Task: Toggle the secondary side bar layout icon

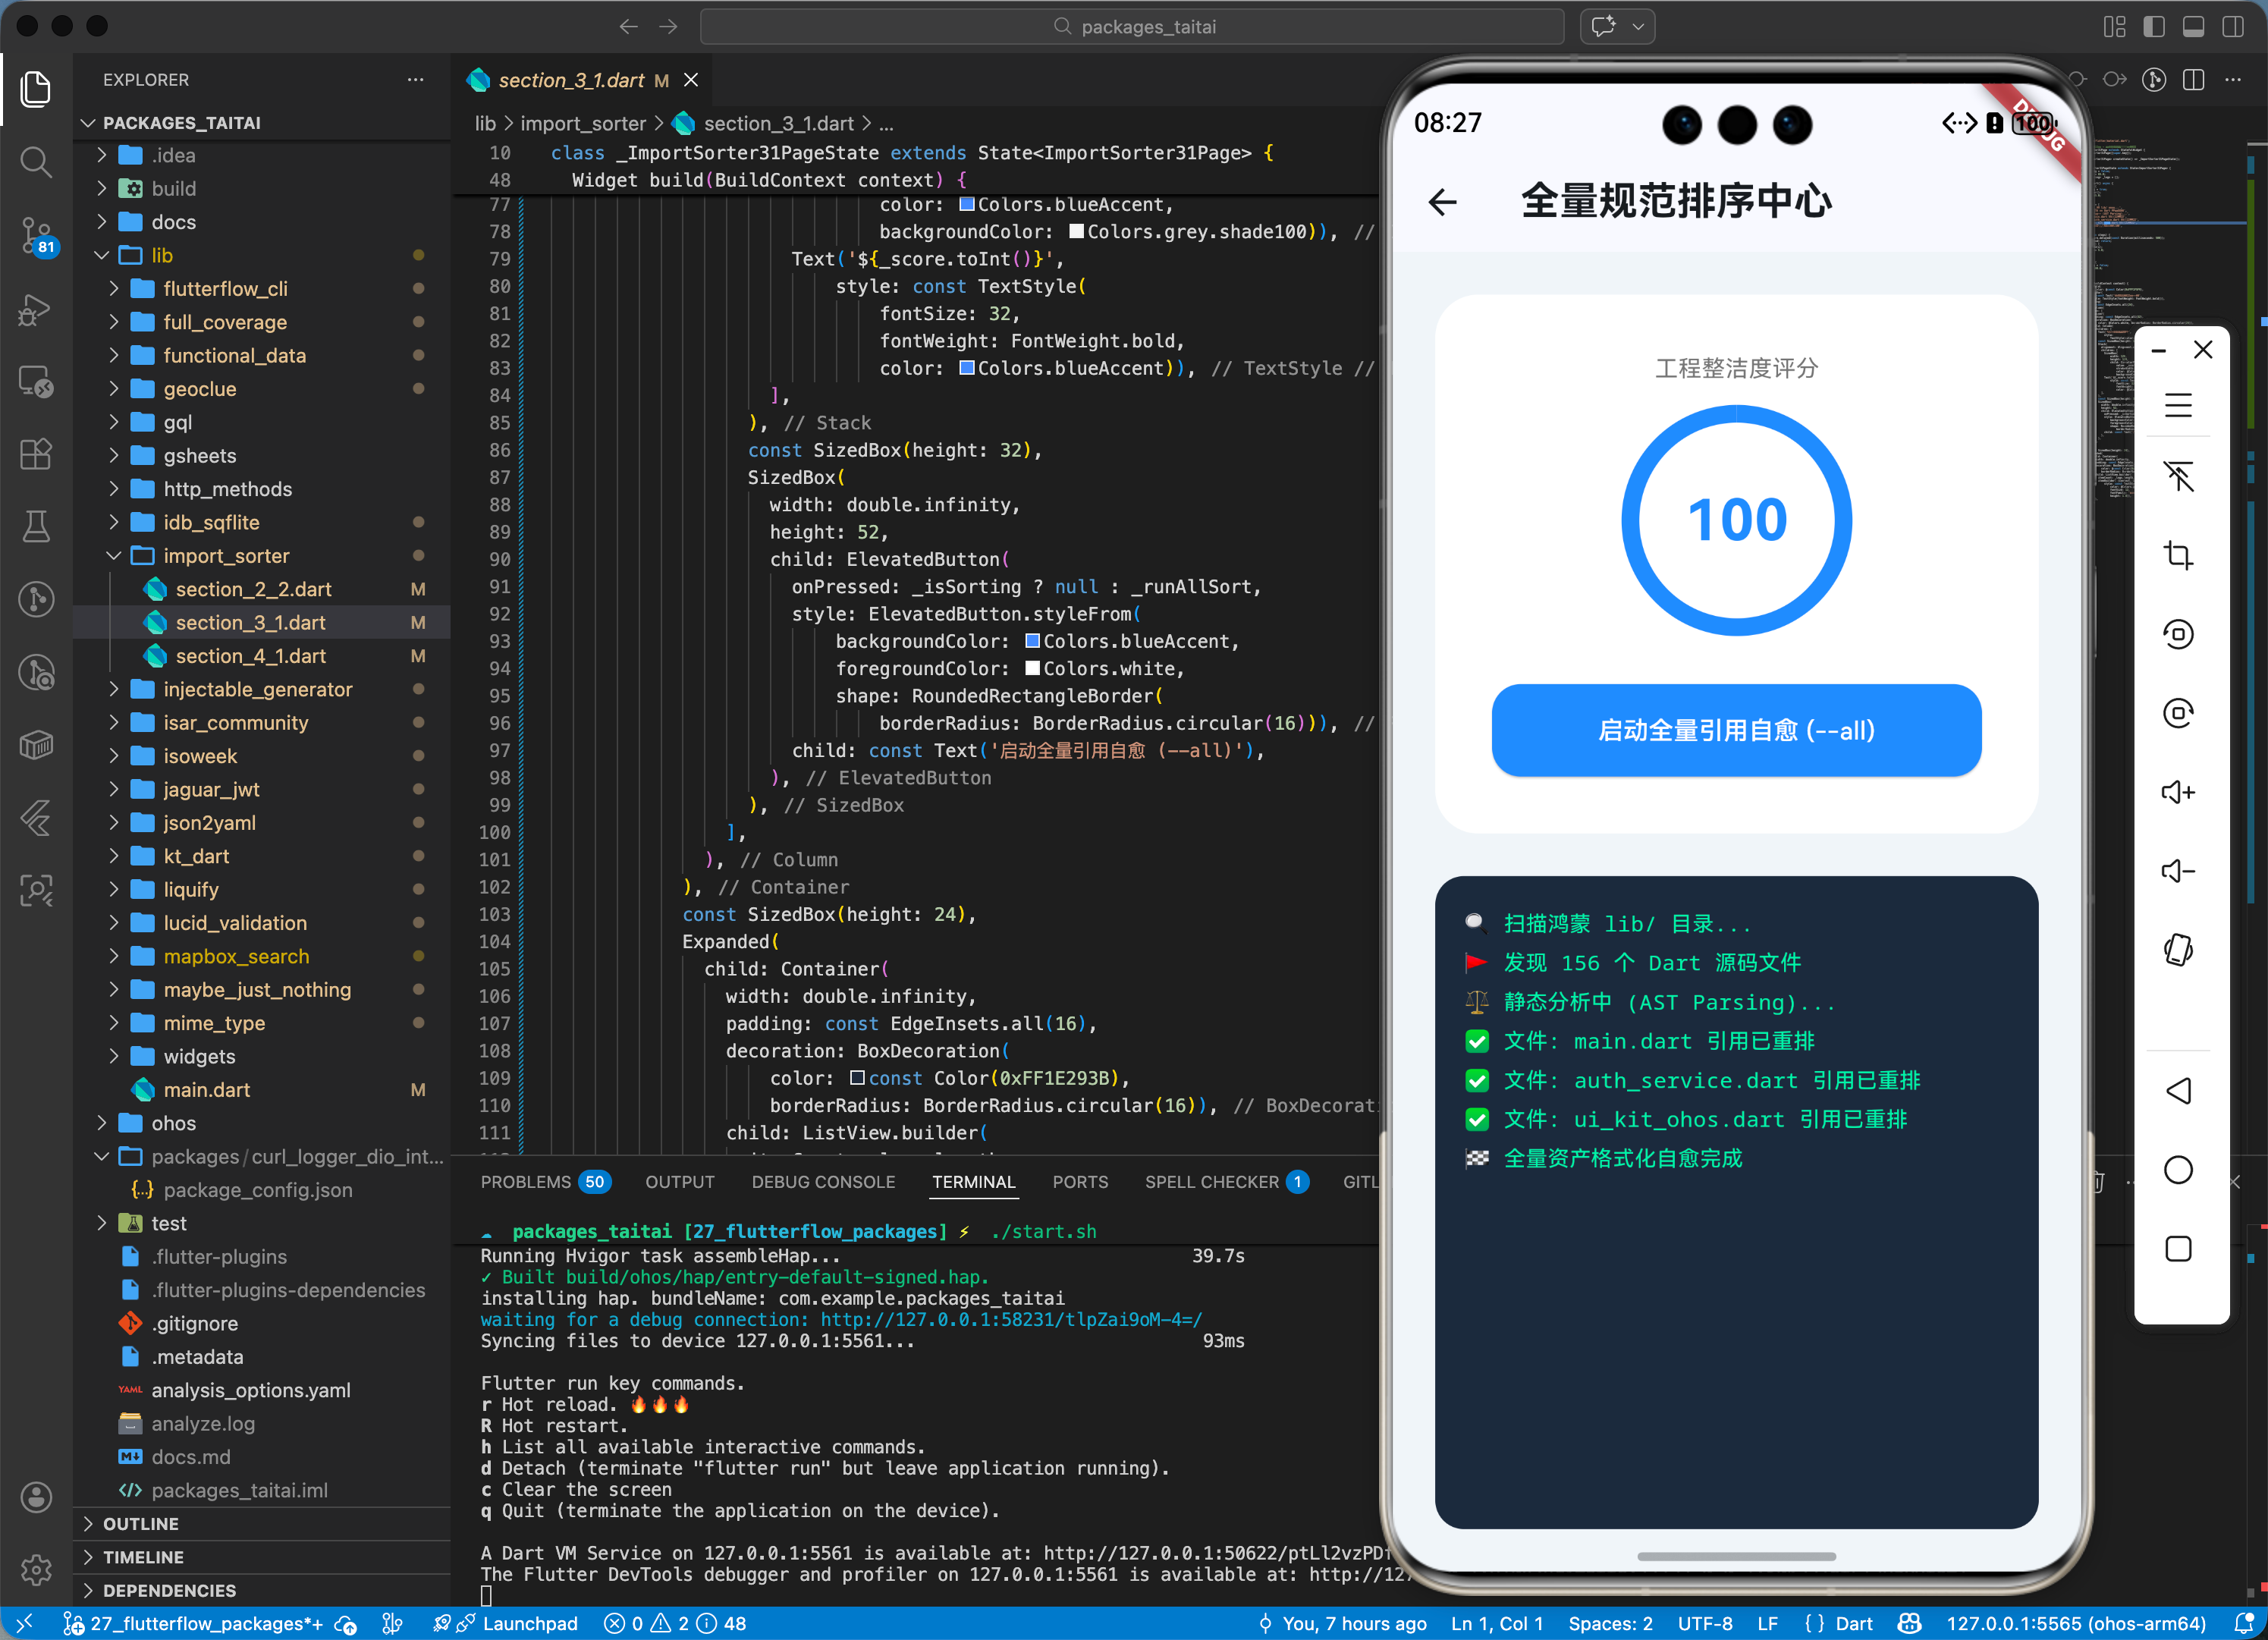Action: [x=2232, y=27]
